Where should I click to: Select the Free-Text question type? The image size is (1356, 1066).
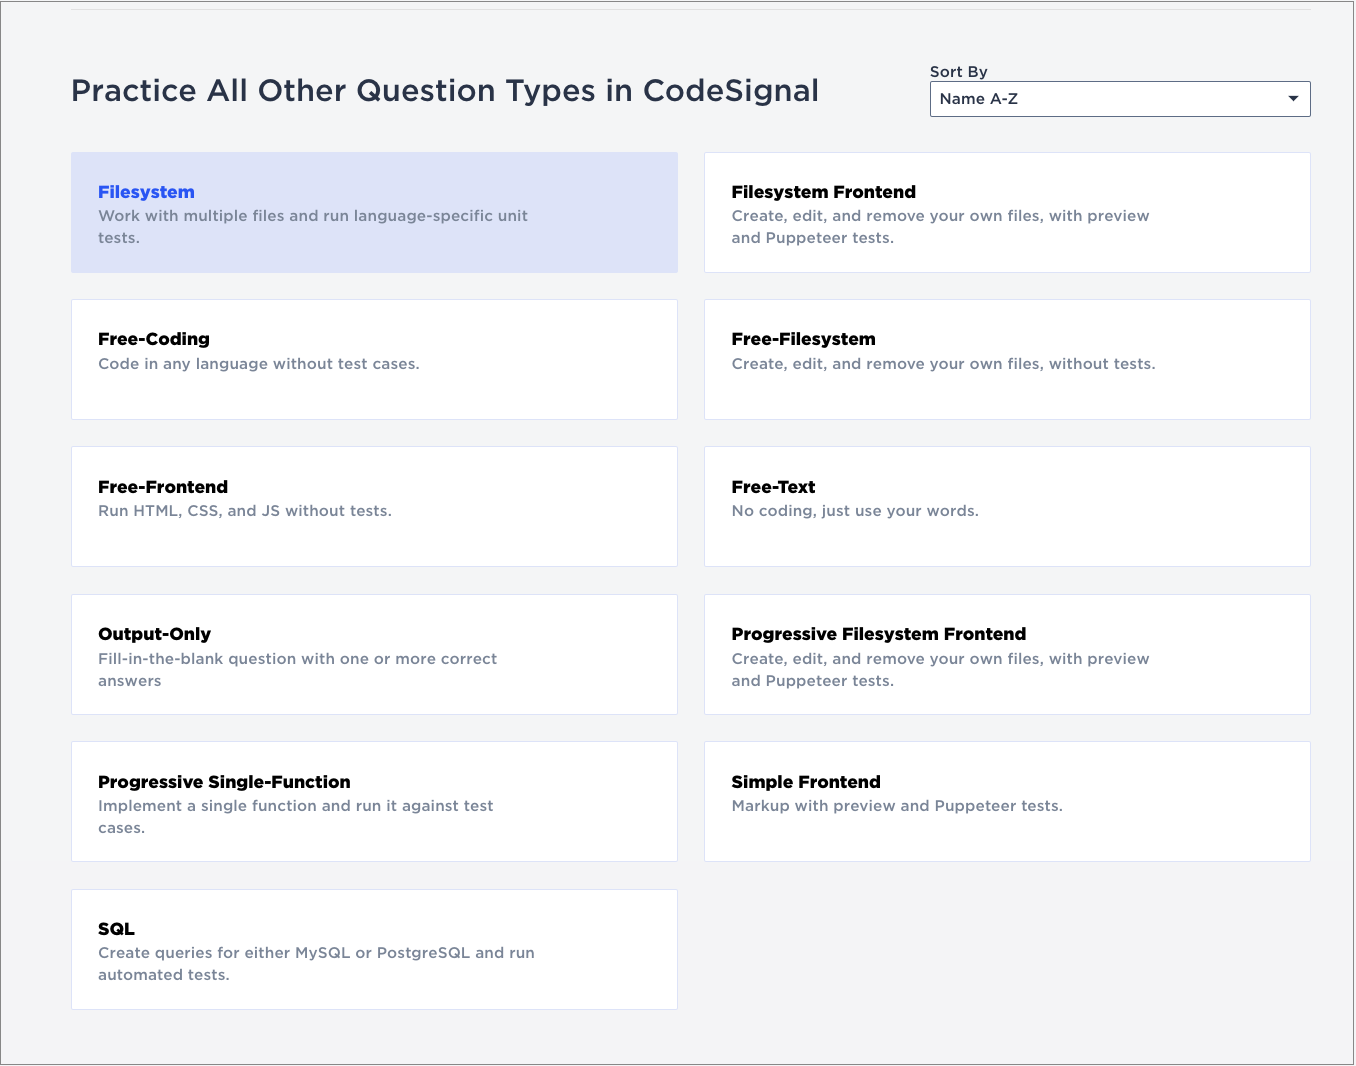pos(1007,506)
